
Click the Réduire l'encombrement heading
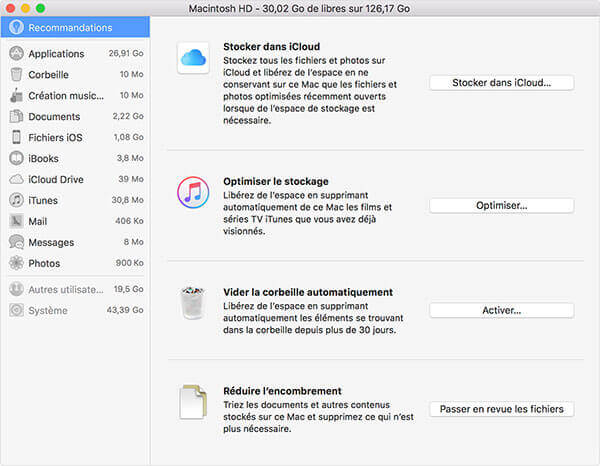coord(282,391)
